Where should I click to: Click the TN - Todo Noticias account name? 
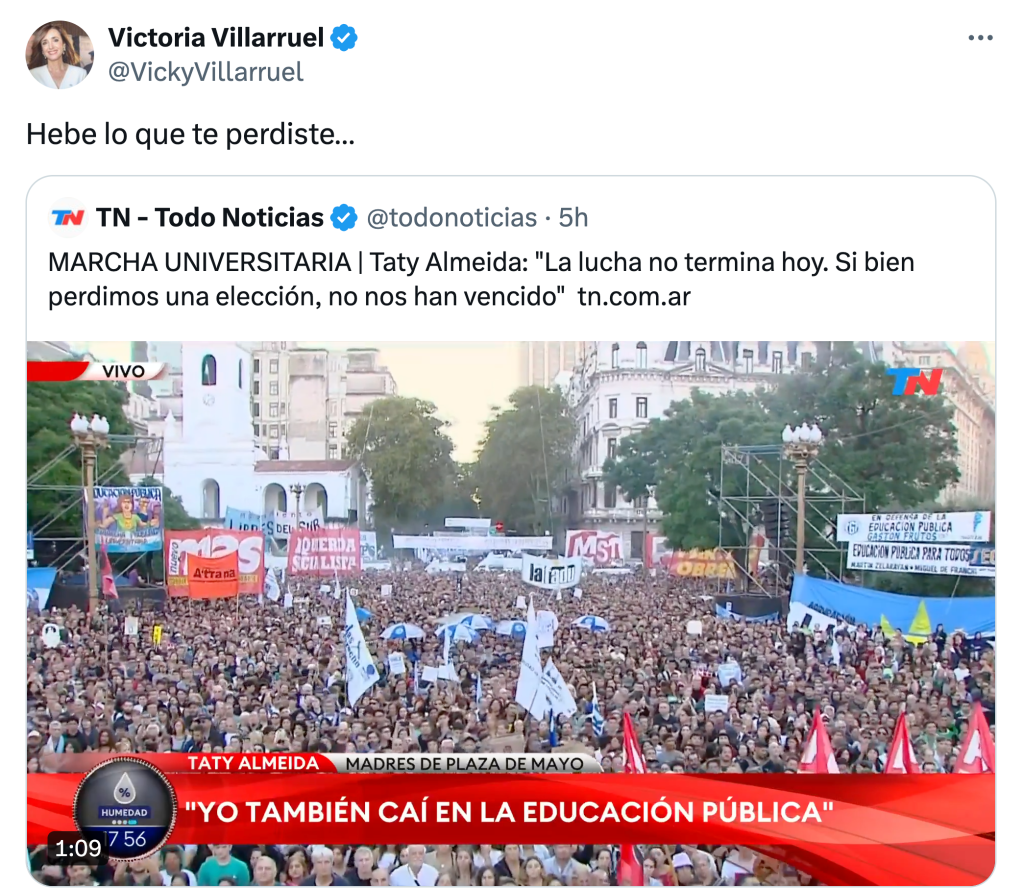pyautogui.click(x=210, y=218)
